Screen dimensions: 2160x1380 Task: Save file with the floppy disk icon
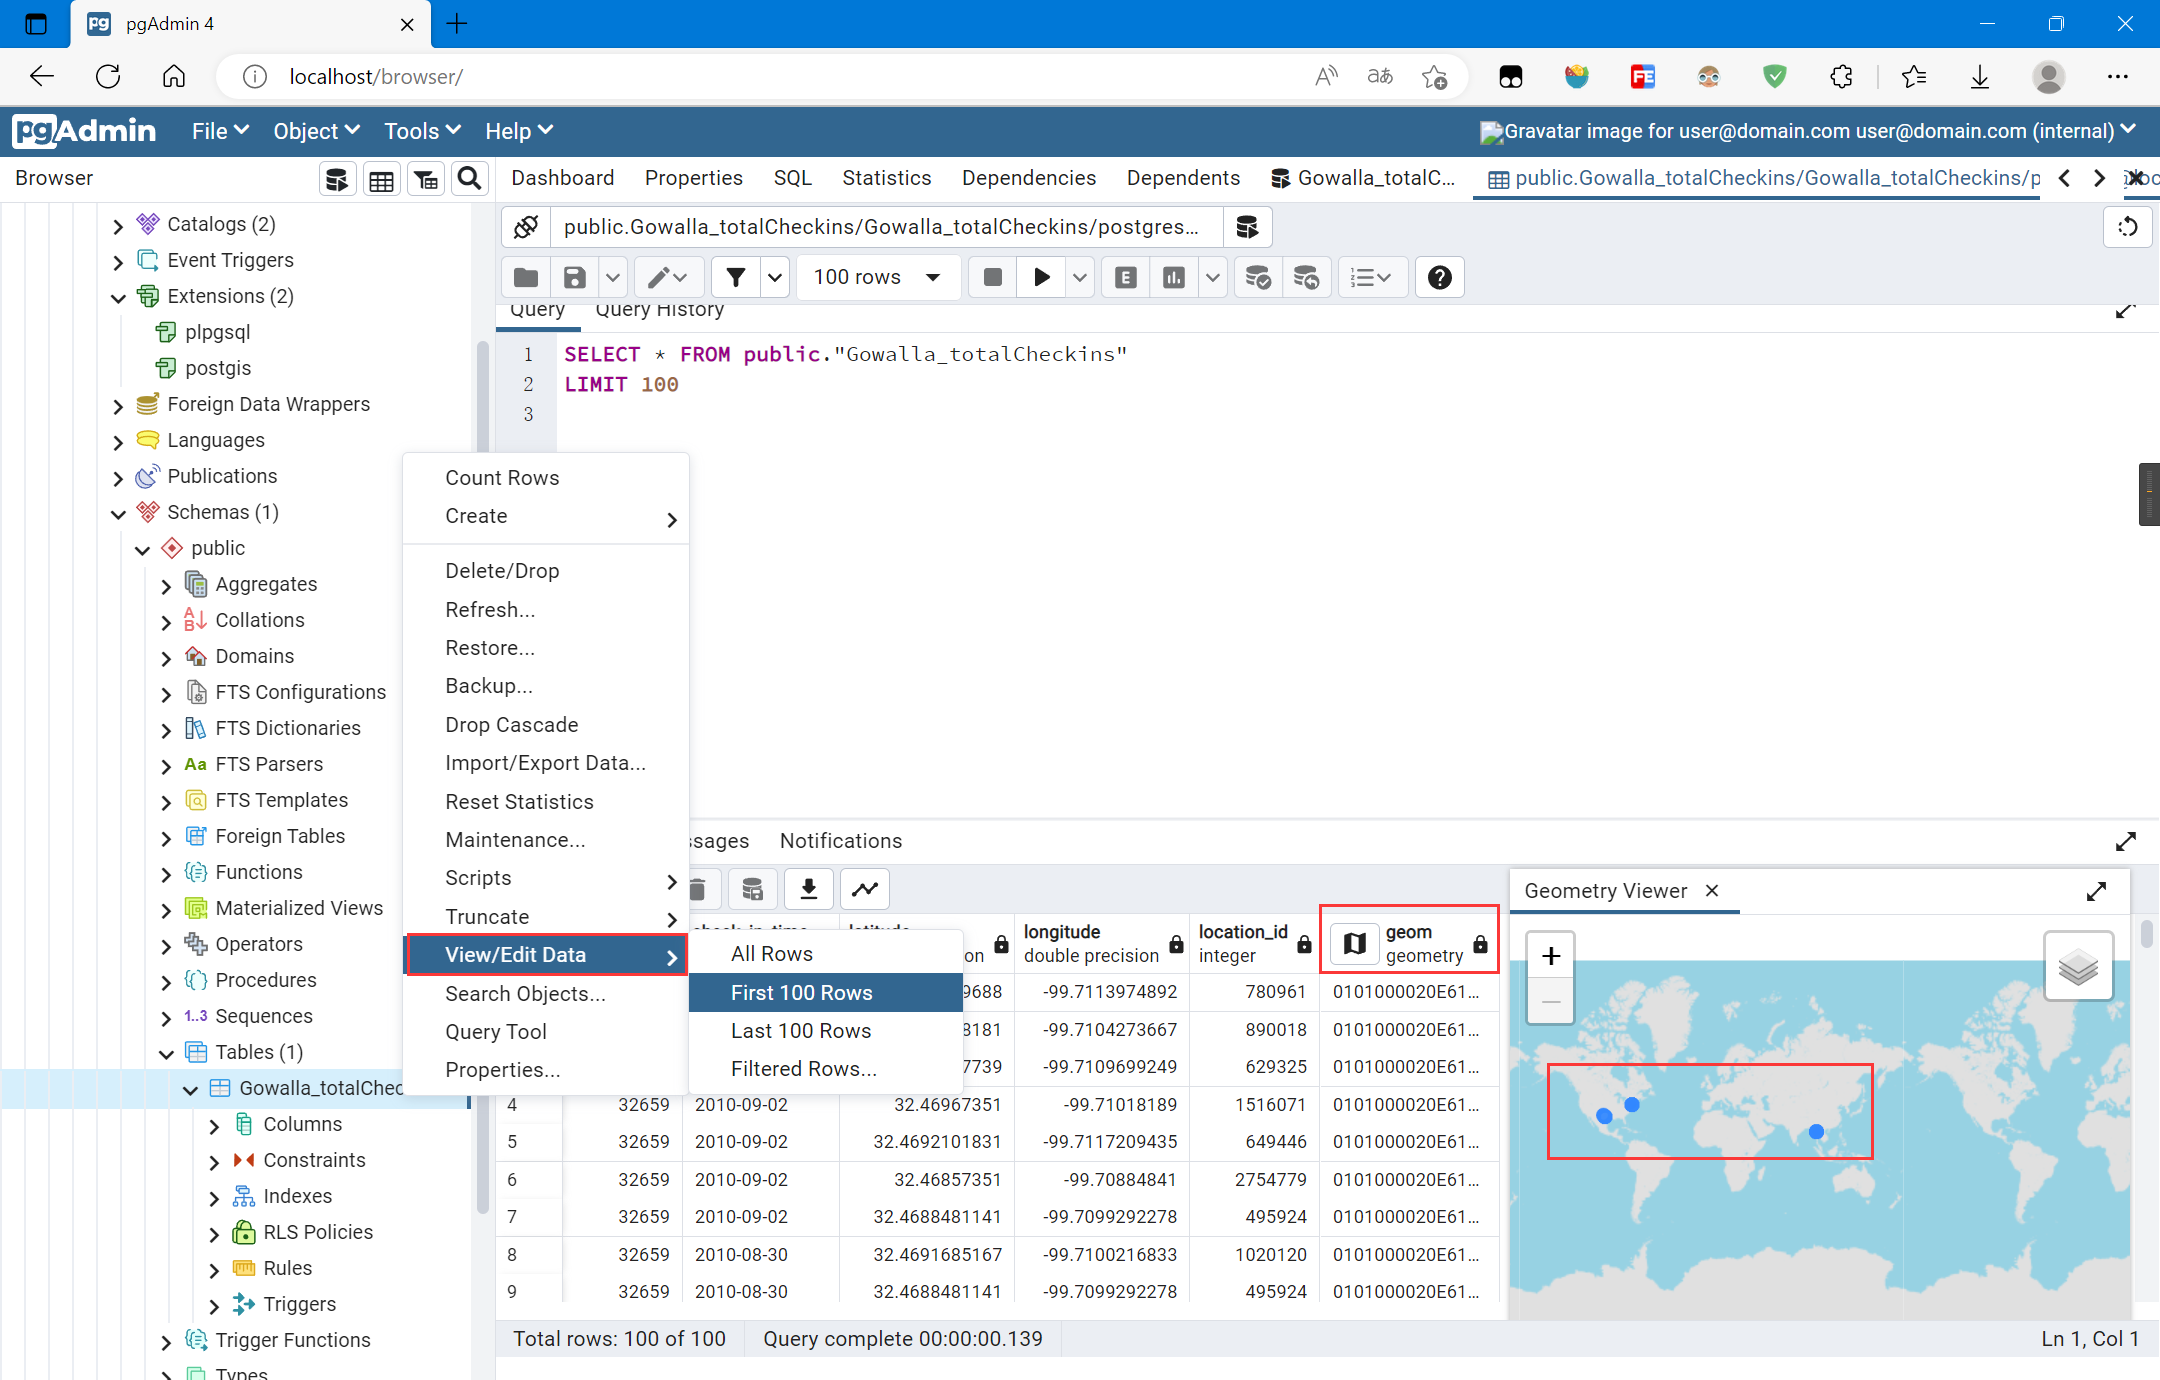[575, 277]
